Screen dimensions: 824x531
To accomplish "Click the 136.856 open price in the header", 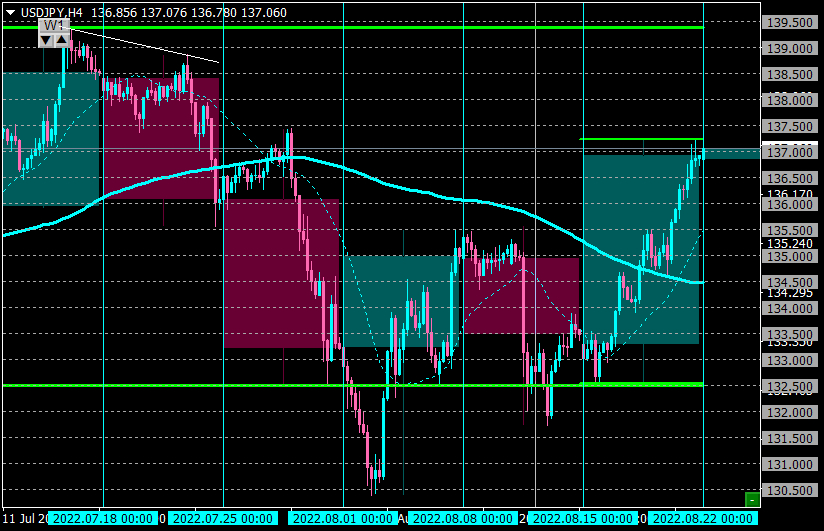I will point(114,13).
